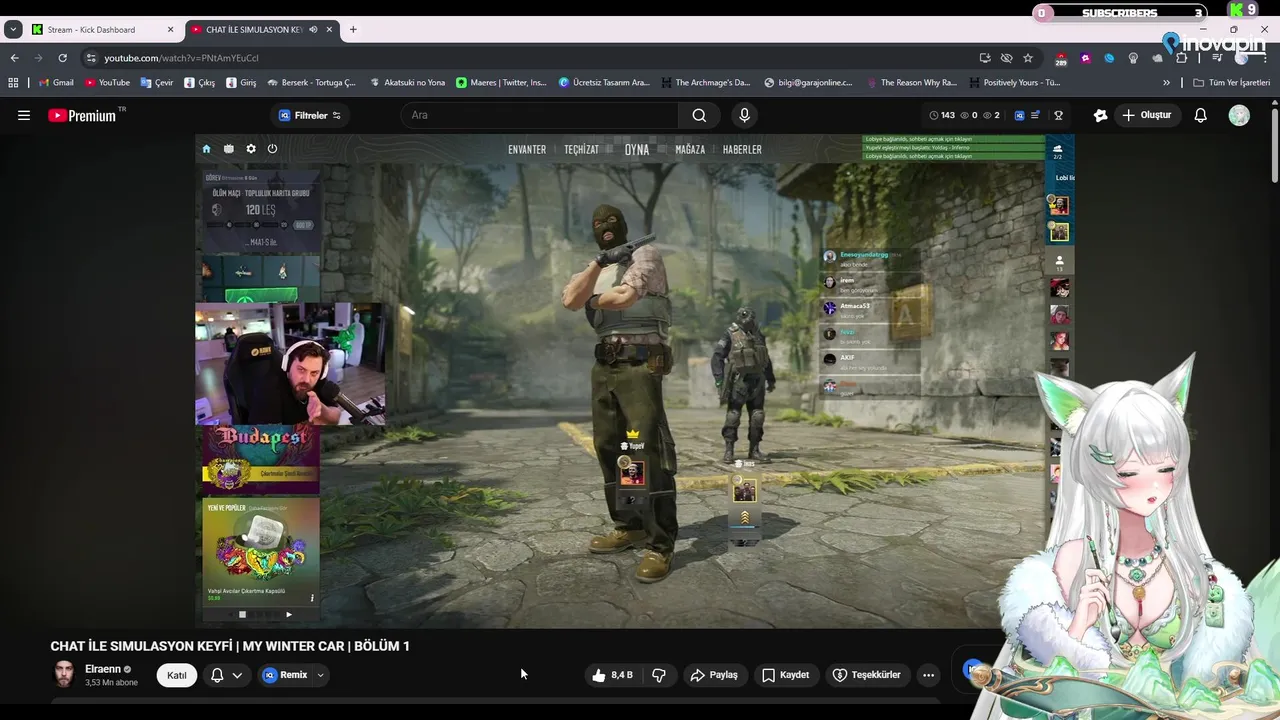
Task: Open the more actions three-dot menu
Action: pyautogui.click(x=928, y=675)
